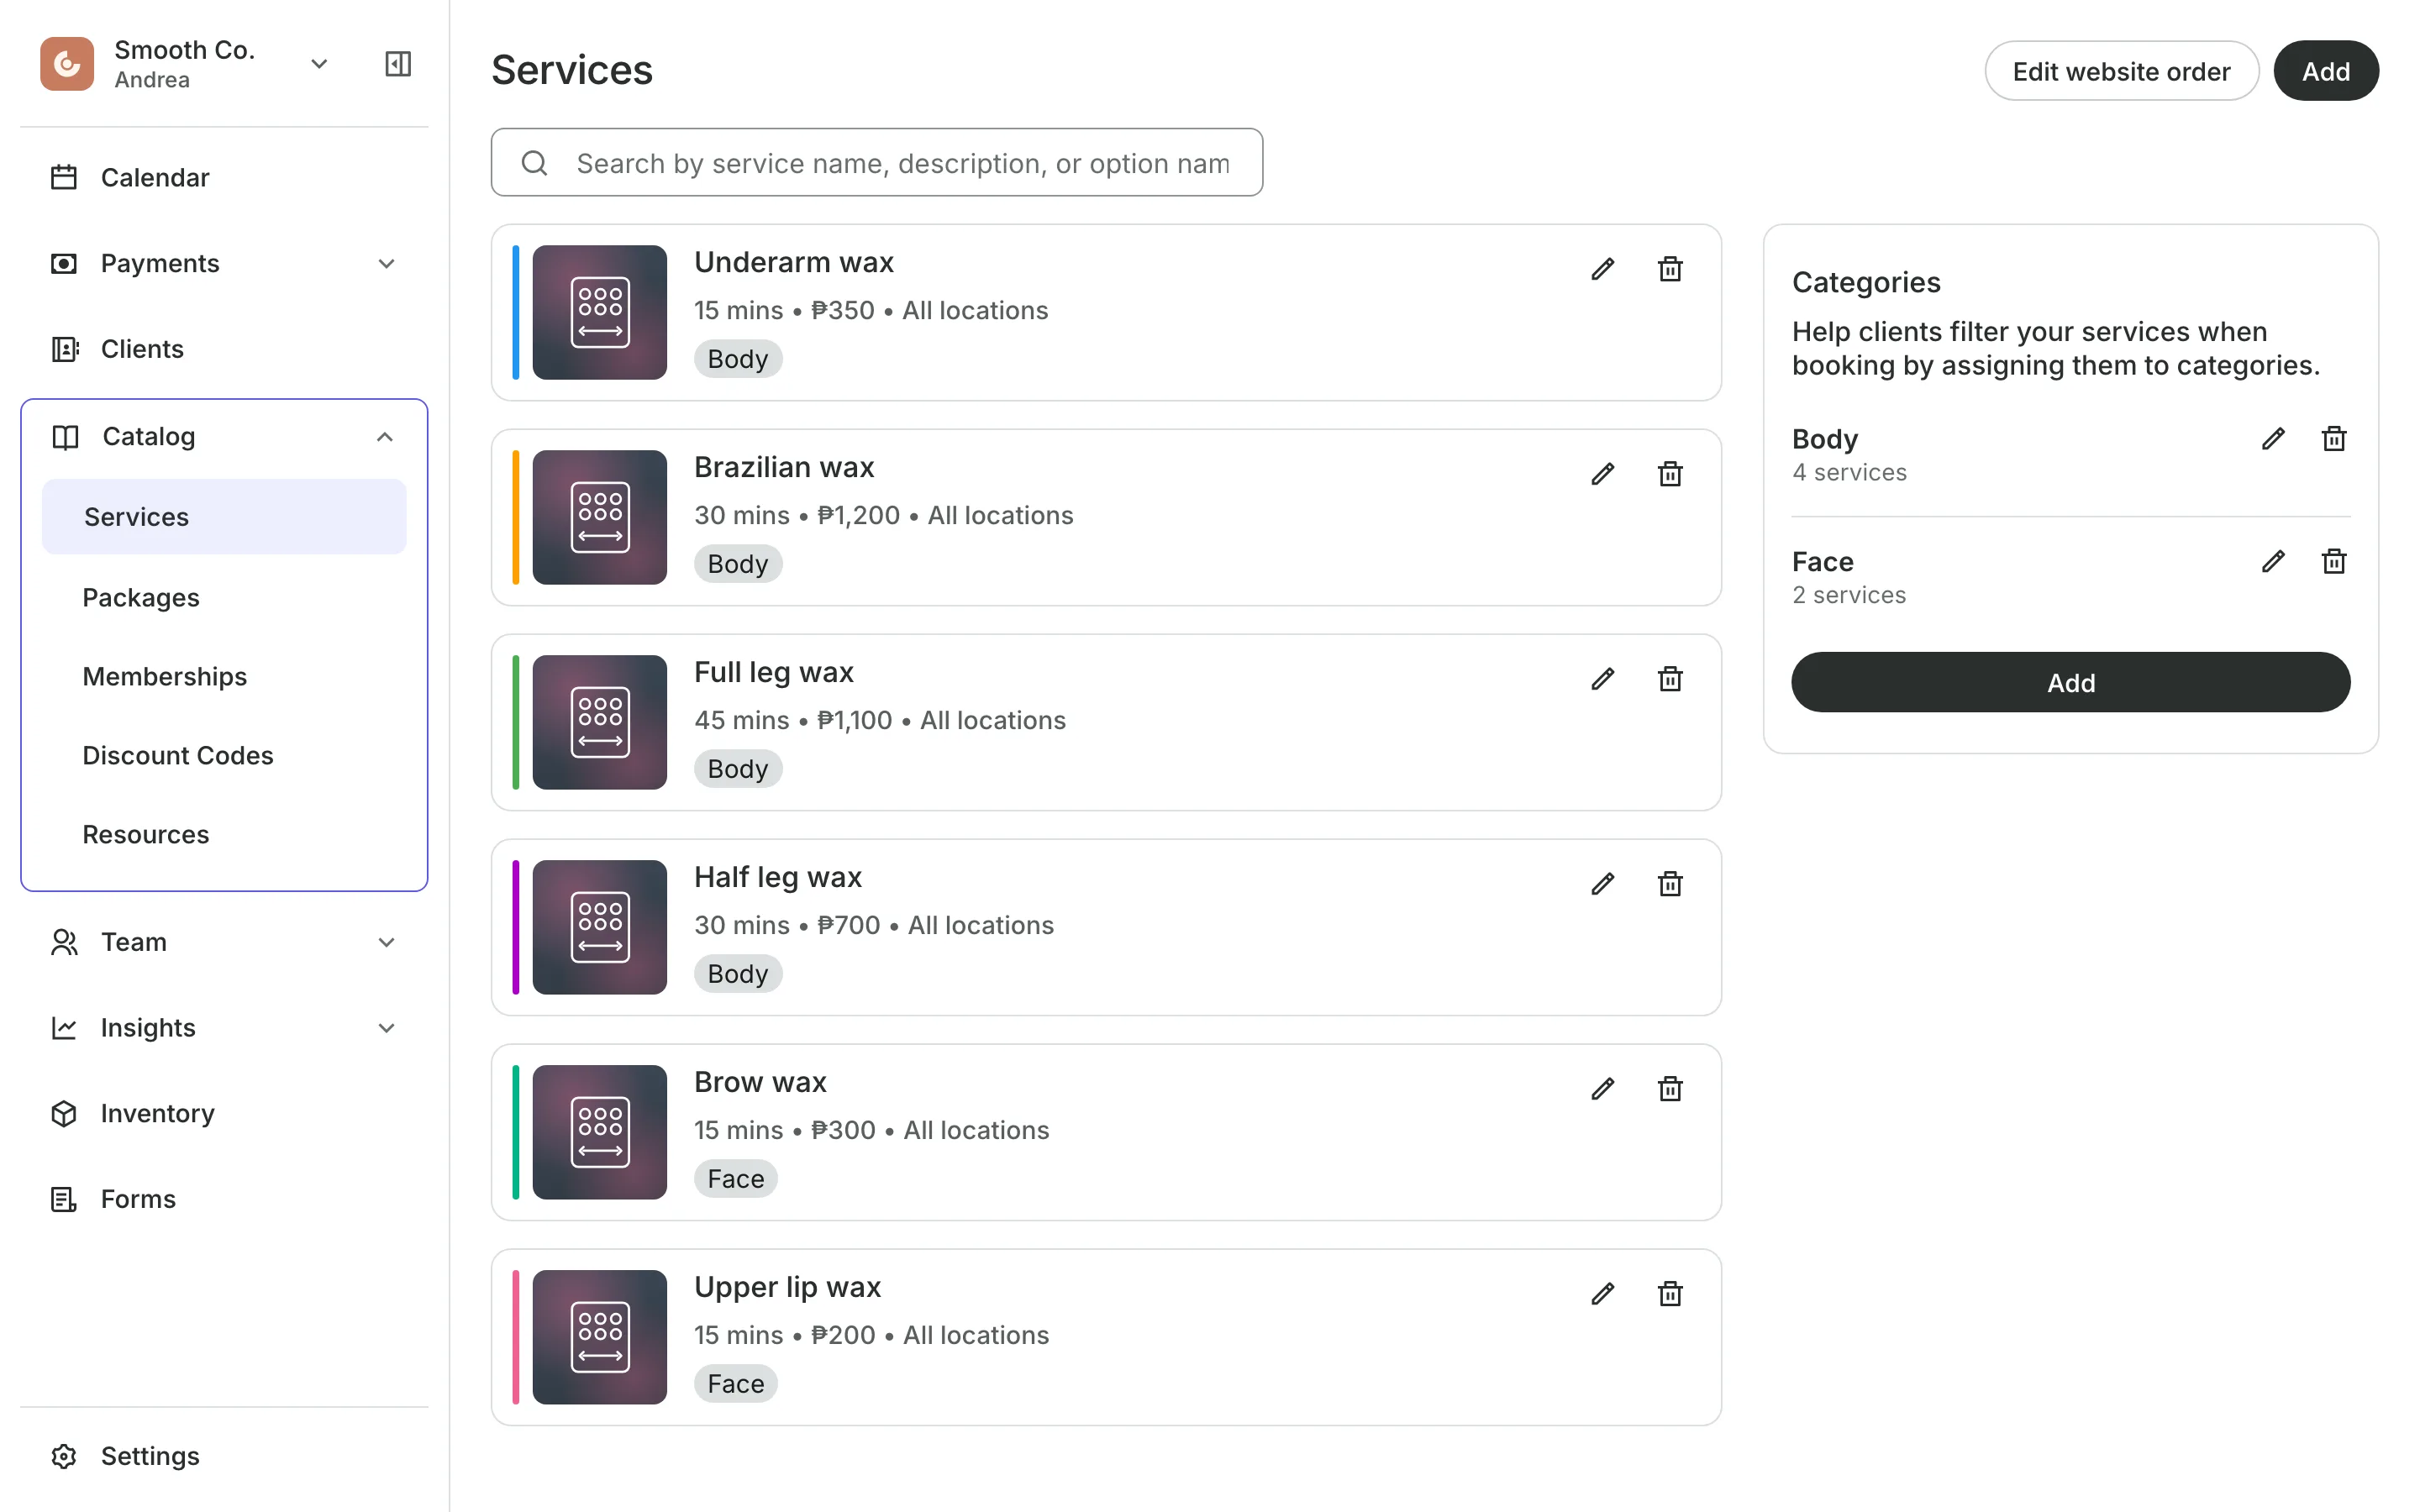Image resolution: width=2420 pixels, height=1512 pixels.
Task: Edit the Underarm wax service
Action: pyautogui.click(x=1602, y=269)
